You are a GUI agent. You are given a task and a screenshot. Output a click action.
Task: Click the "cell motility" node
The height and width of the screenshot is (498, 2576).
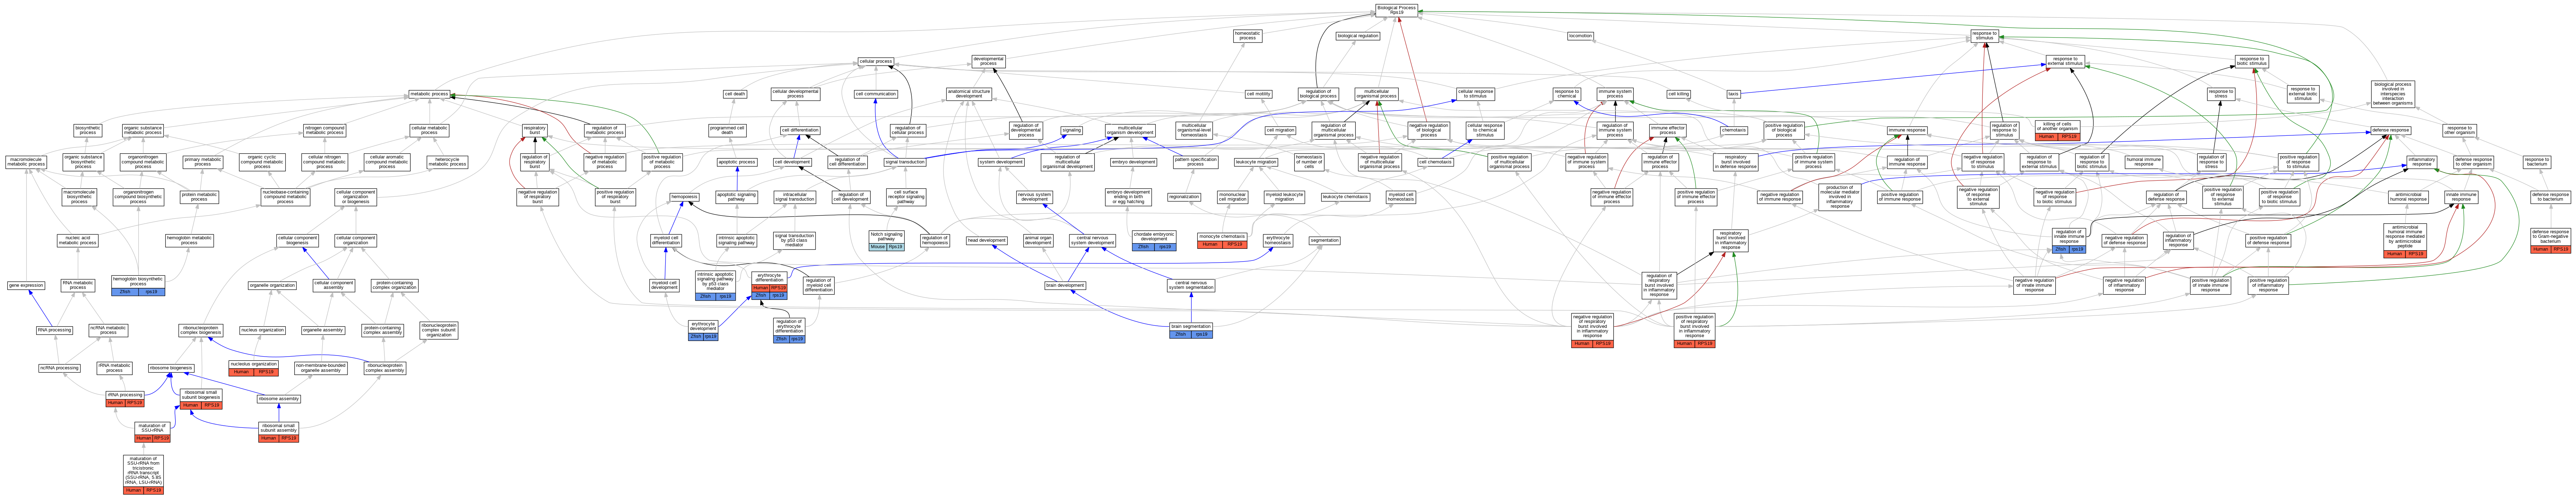point(1258,94)
